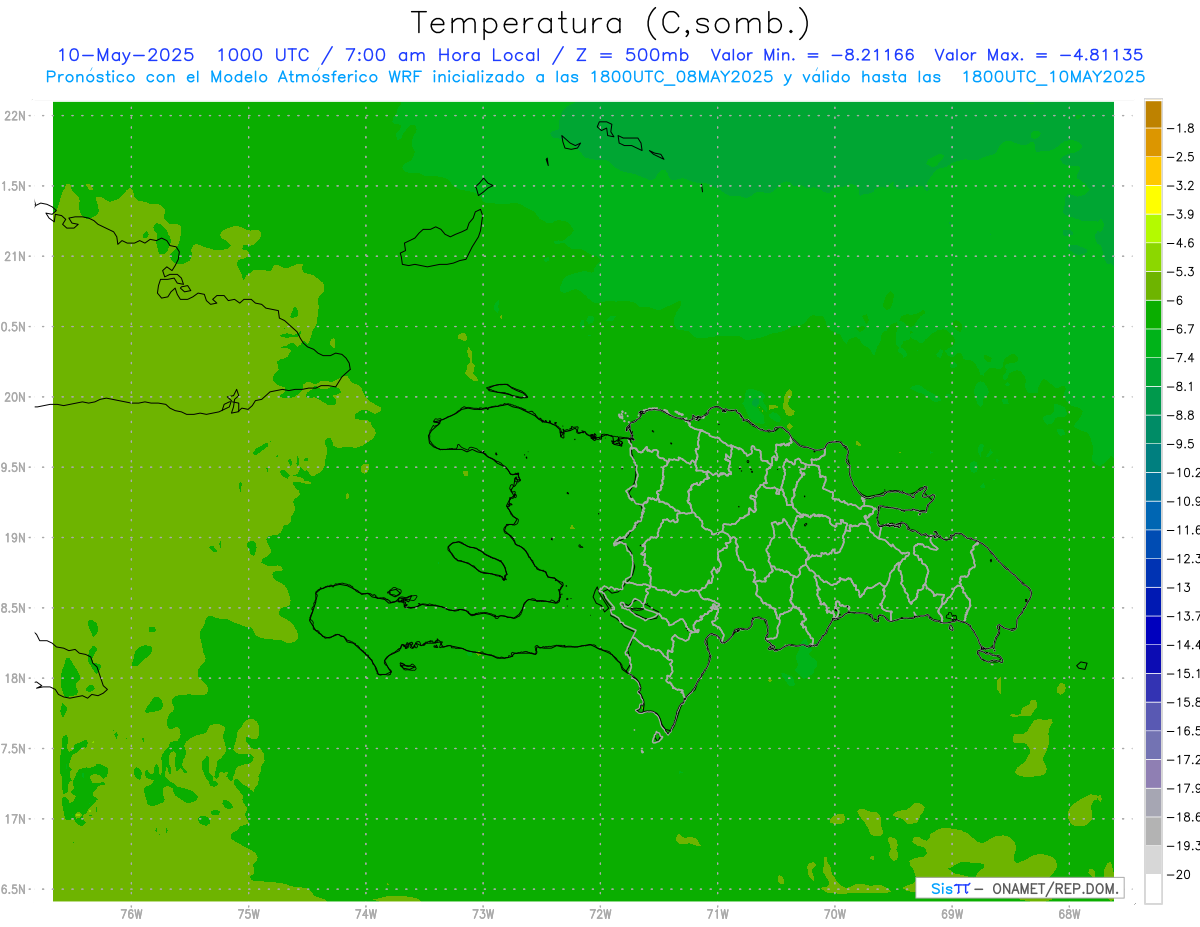Click the "19N" latitude label
The height and width of the screenshot is (927, 1200).
(x=16, y=538)
